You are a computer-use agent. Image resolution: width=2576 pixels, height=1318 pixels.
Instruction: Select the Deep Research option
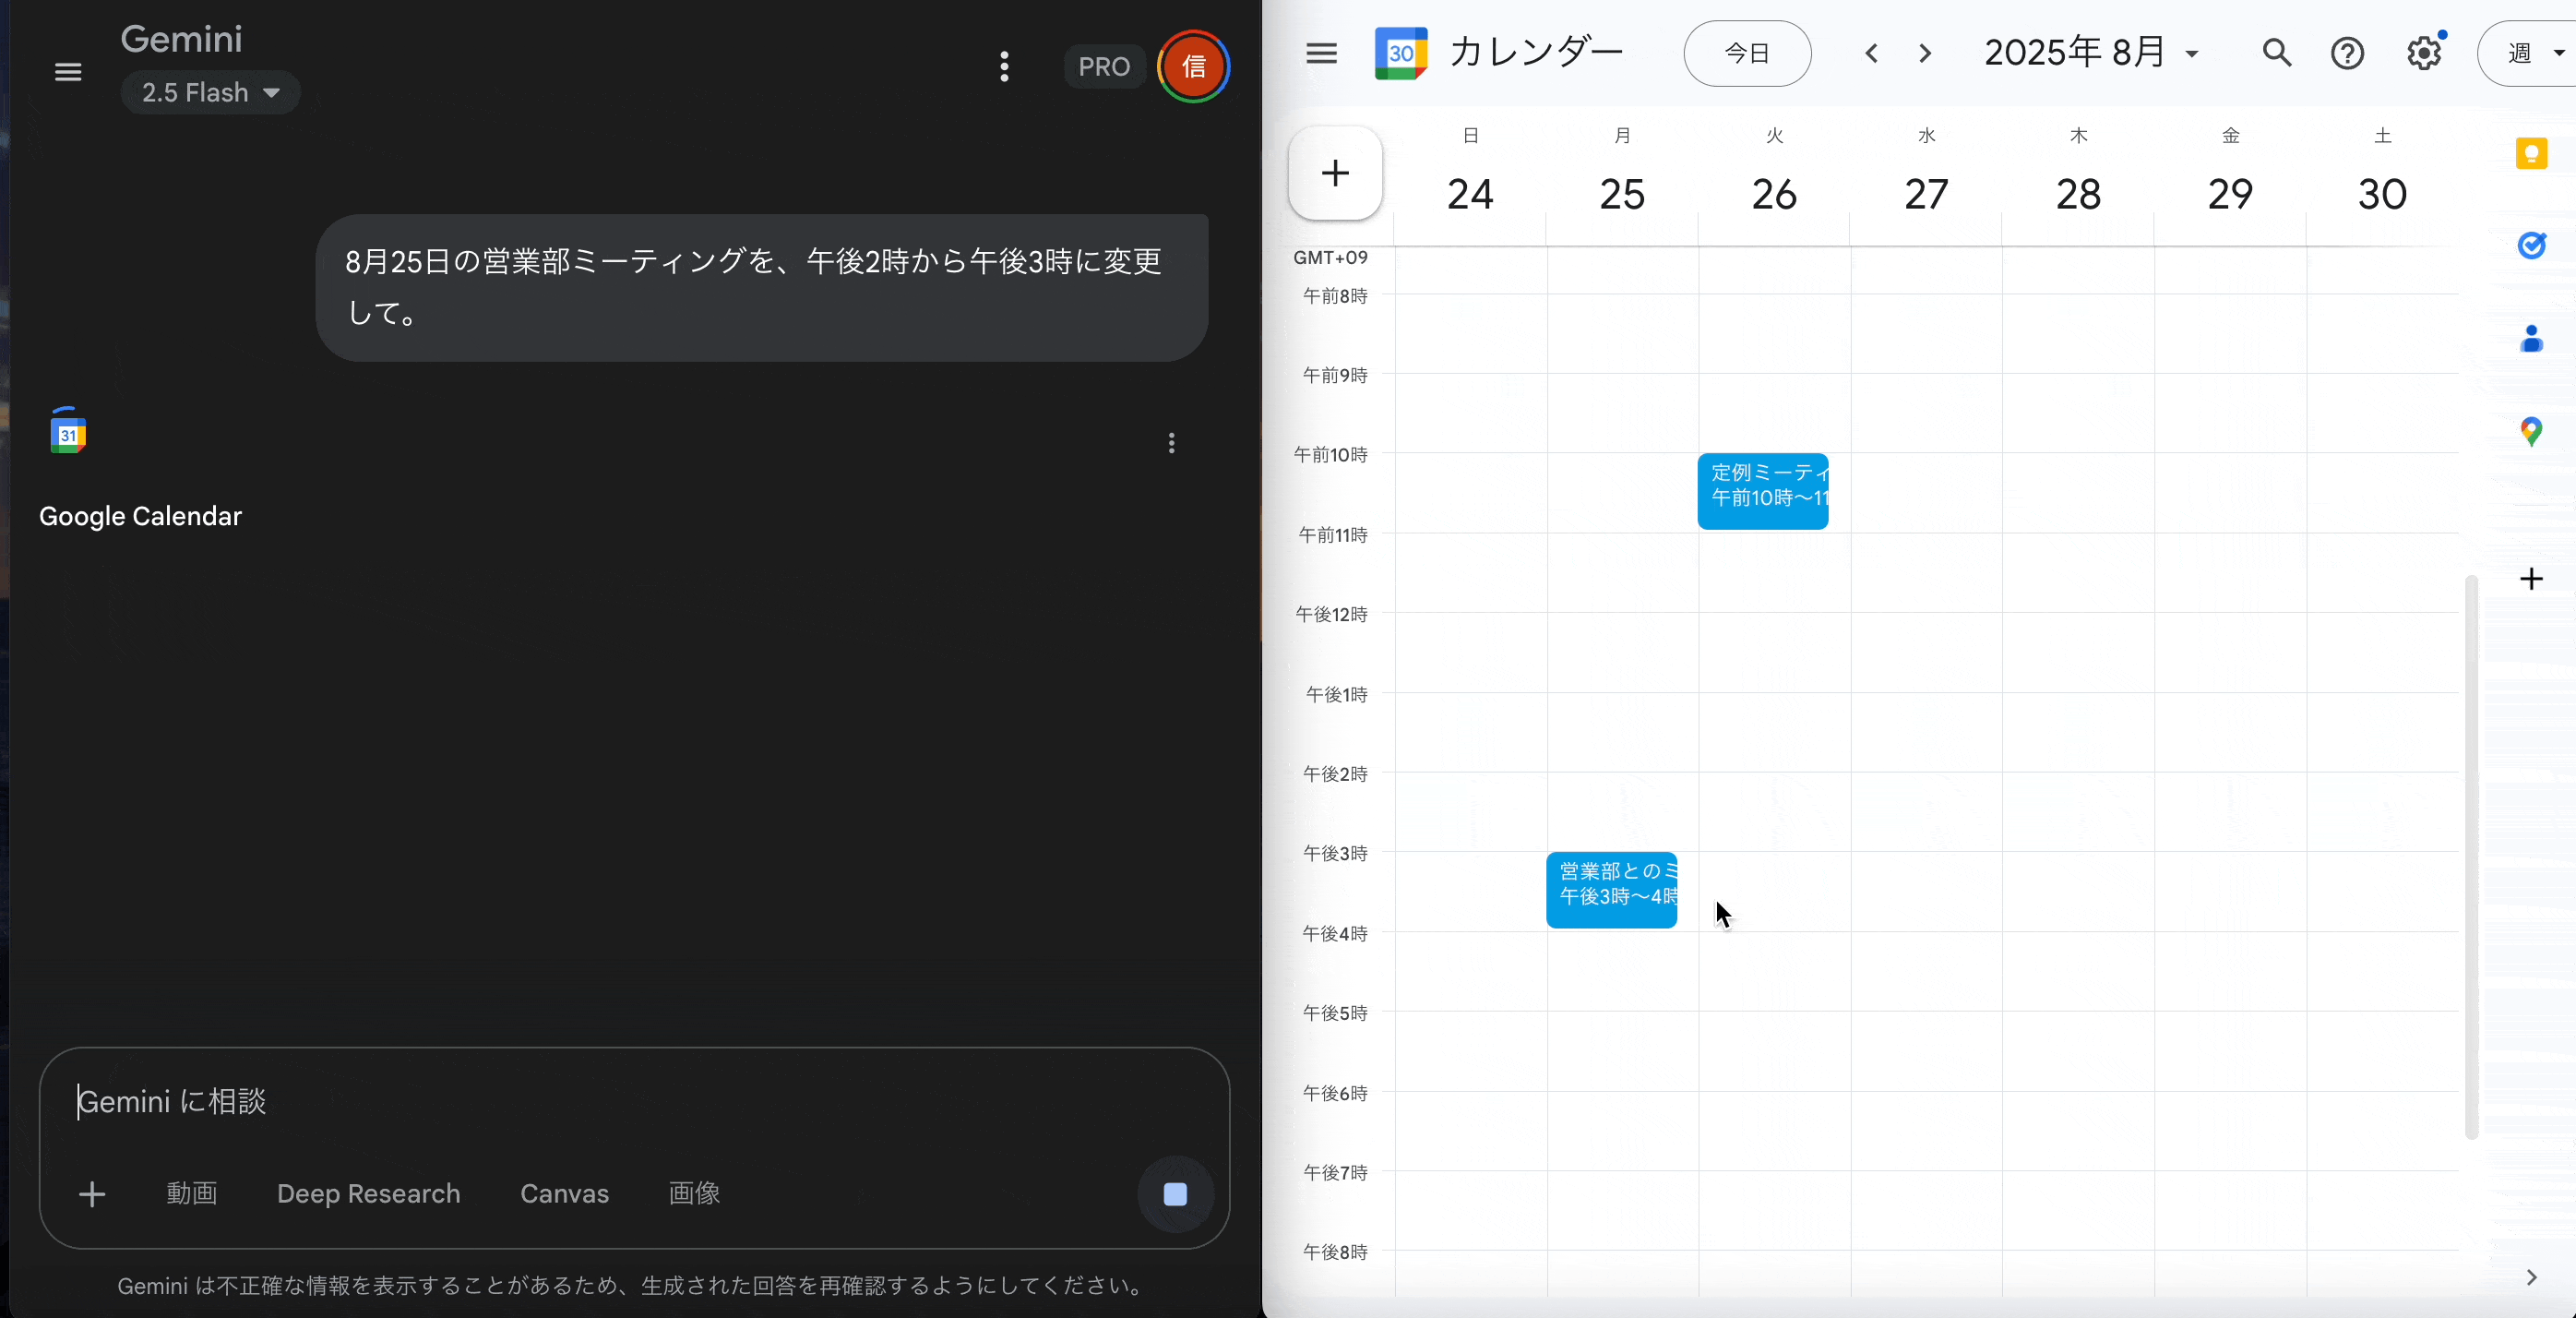point(368,1194)
